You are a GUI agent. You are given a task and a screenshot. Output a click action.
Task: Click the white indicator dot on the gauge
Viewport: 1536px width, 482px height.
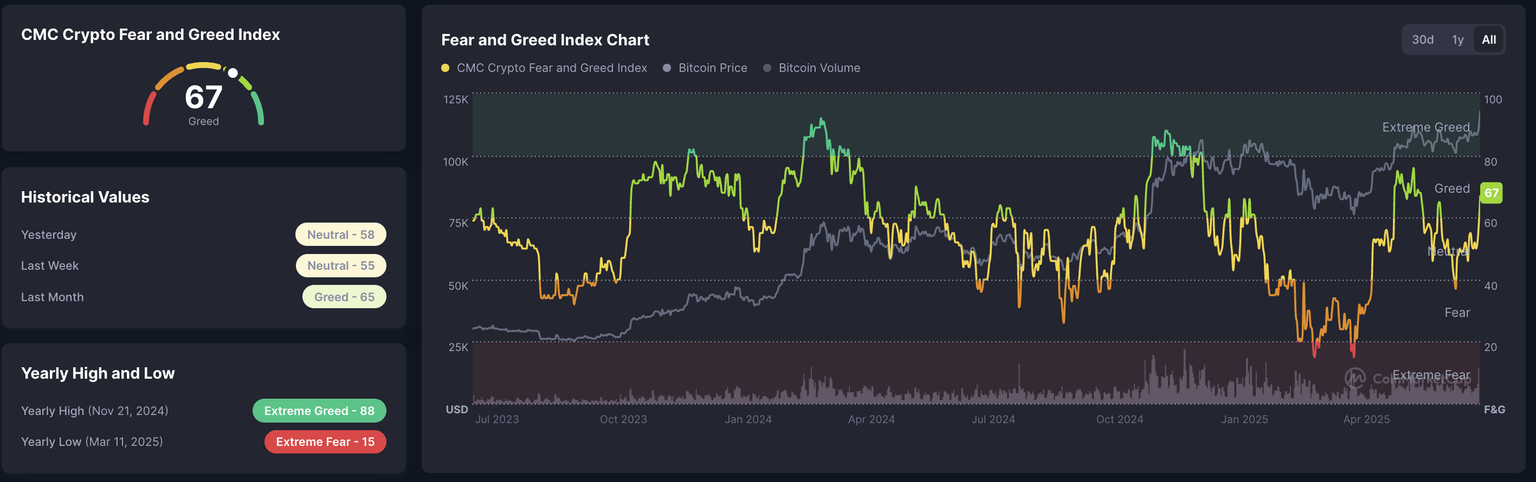233,73
